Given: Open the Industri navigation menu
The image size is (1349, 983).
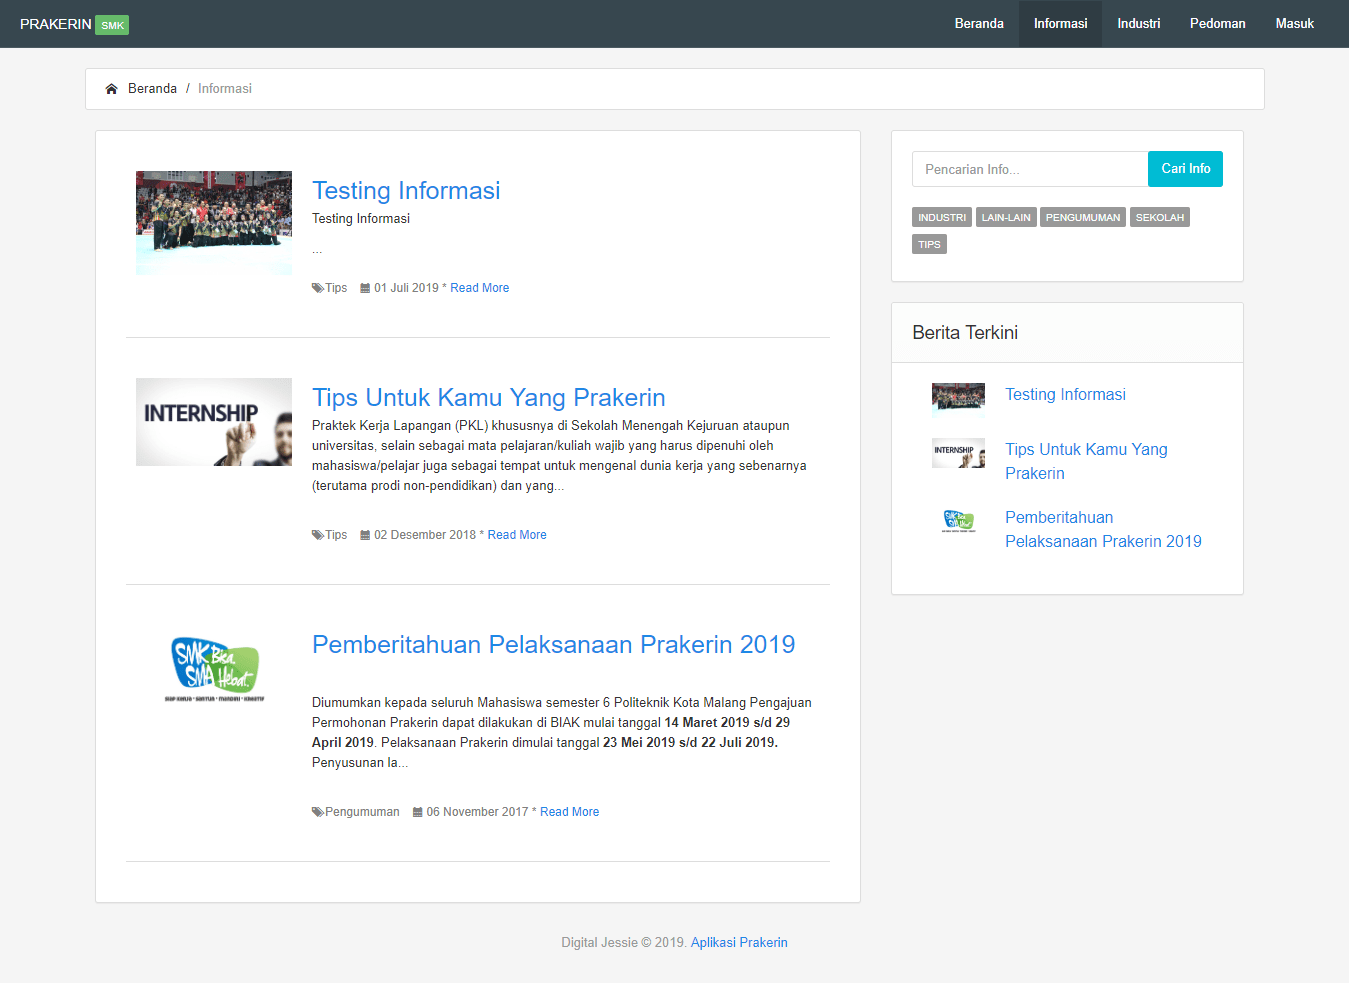Looking at the screenshot, I should (x=1138, y=24).
